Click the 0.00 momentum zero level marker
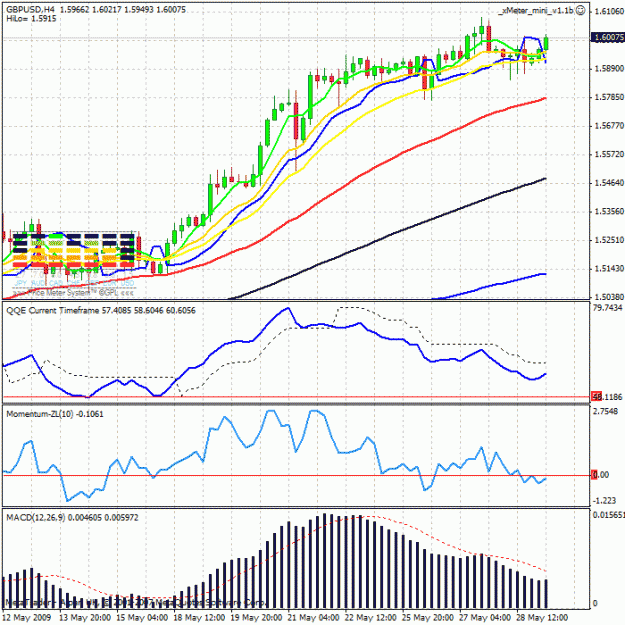 [x=601, y=475]
